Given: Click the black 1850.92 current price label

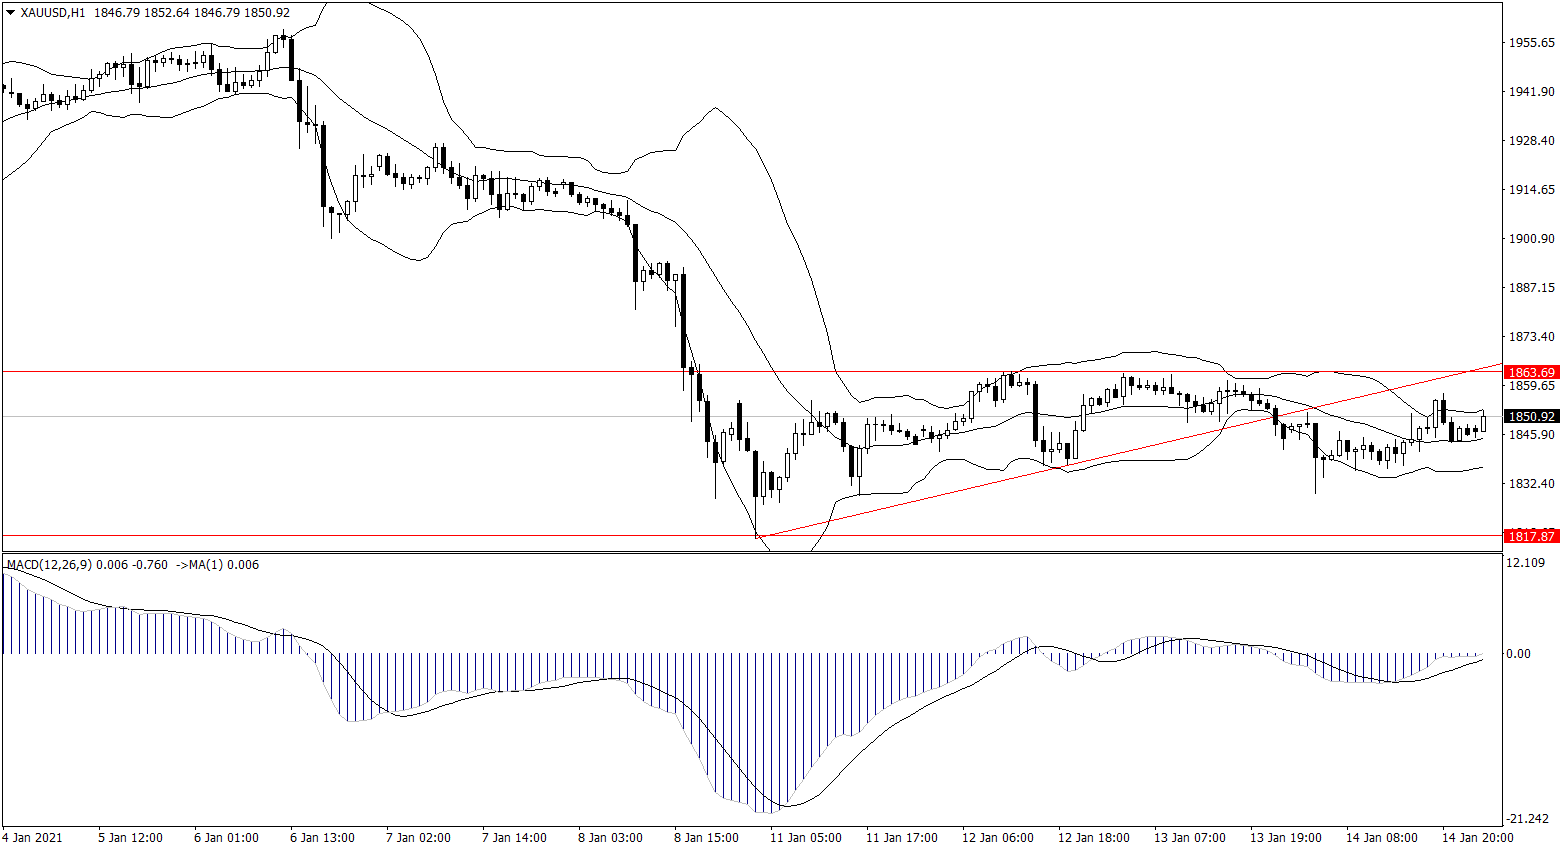Looking at the screenshot, I should pyautogui.click(x=1531, y=417).
